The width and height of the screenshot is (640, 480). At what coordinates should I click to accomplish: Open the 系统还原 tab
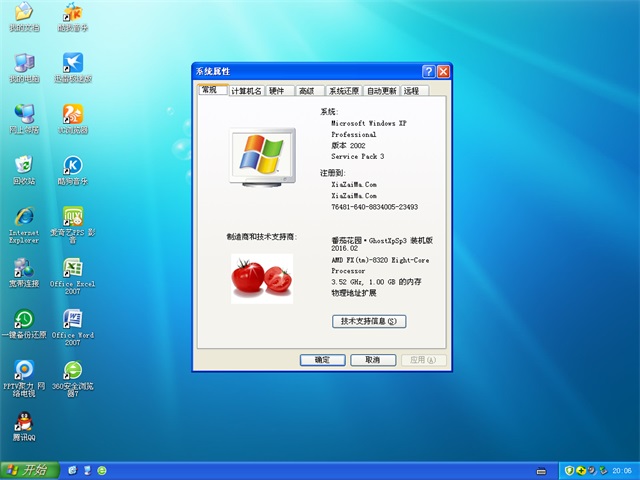(x=344, y=91)
